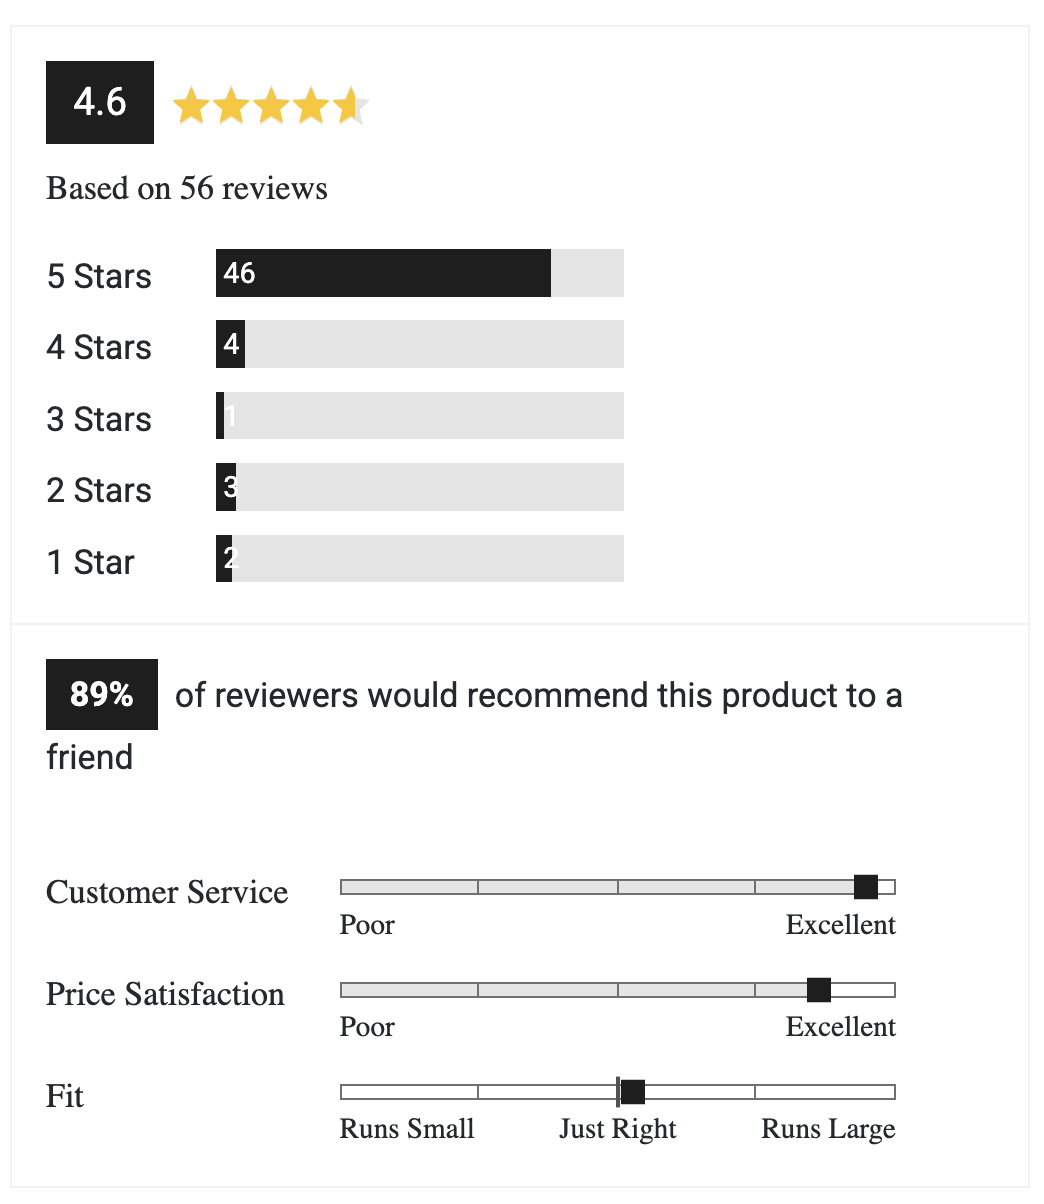Image resolution: width=1044 pixels, height=1204 pixels.
Task: Click the third yellow rating star
Action: 271,106
